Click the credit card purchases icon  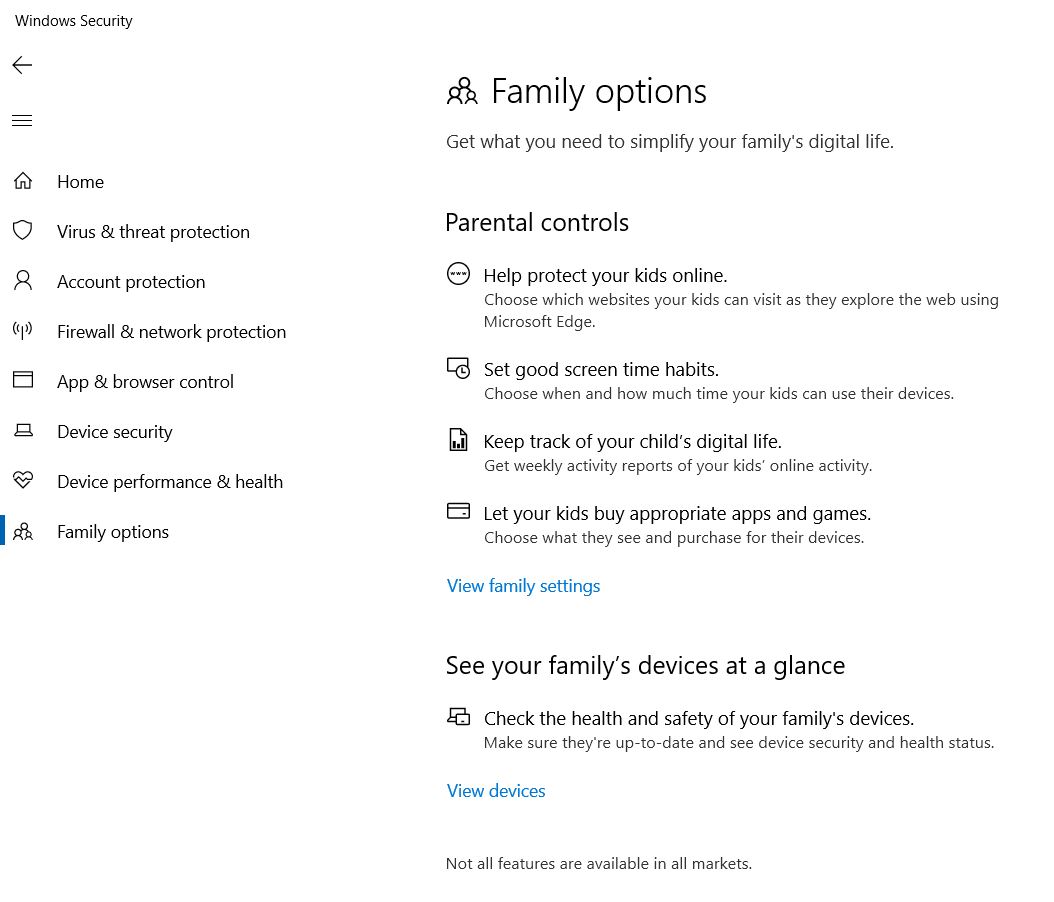458,512
